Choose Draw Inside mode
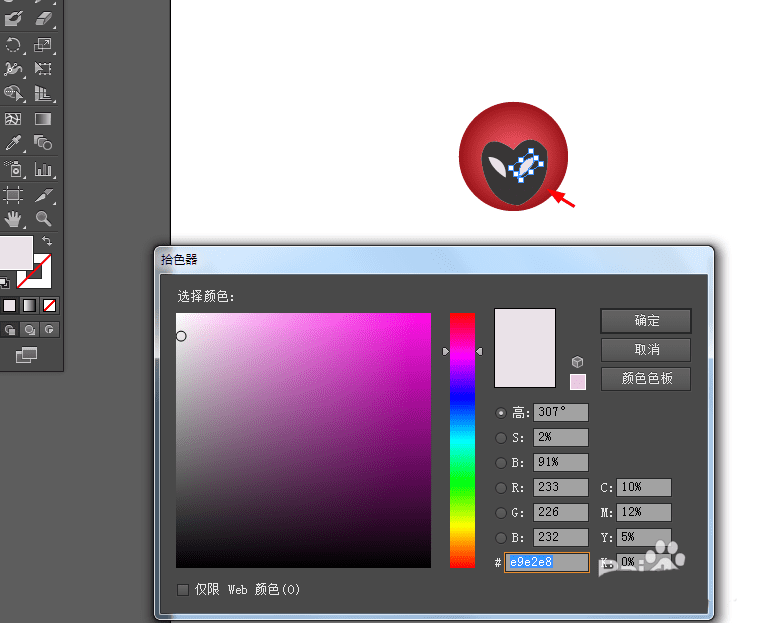779x623 pixels. click(x=49, y=329)
